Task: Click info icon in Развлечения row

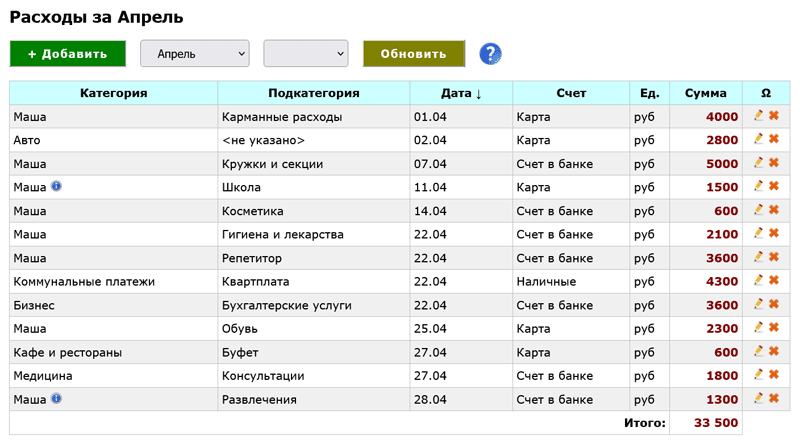Action: pyautogui.click(x=56, y=398)
